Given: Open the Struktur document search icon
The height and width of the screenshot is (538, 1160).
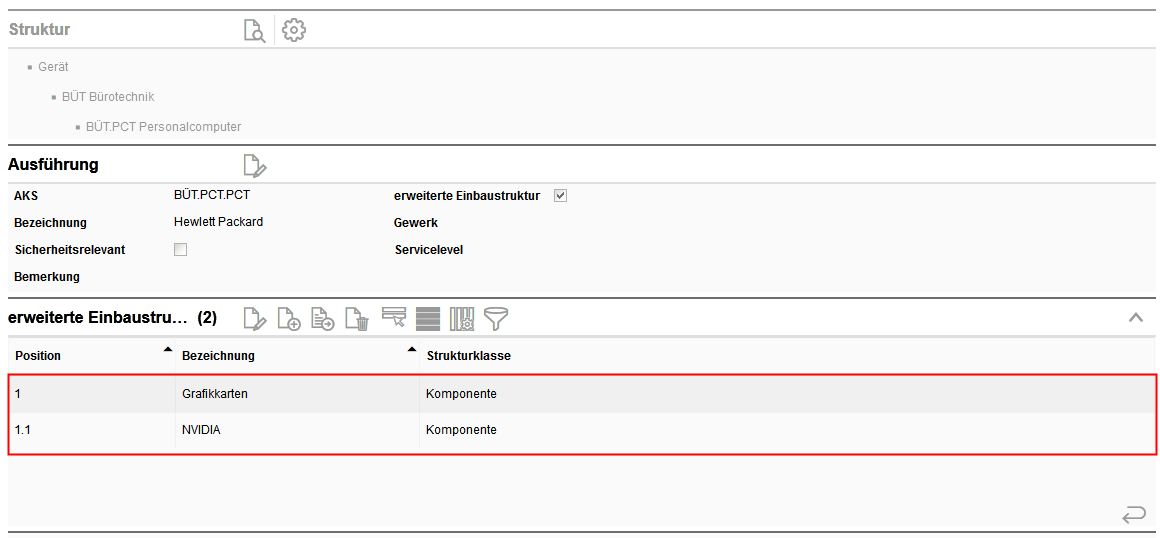Looking at the screenshot, I should [255, 30].
